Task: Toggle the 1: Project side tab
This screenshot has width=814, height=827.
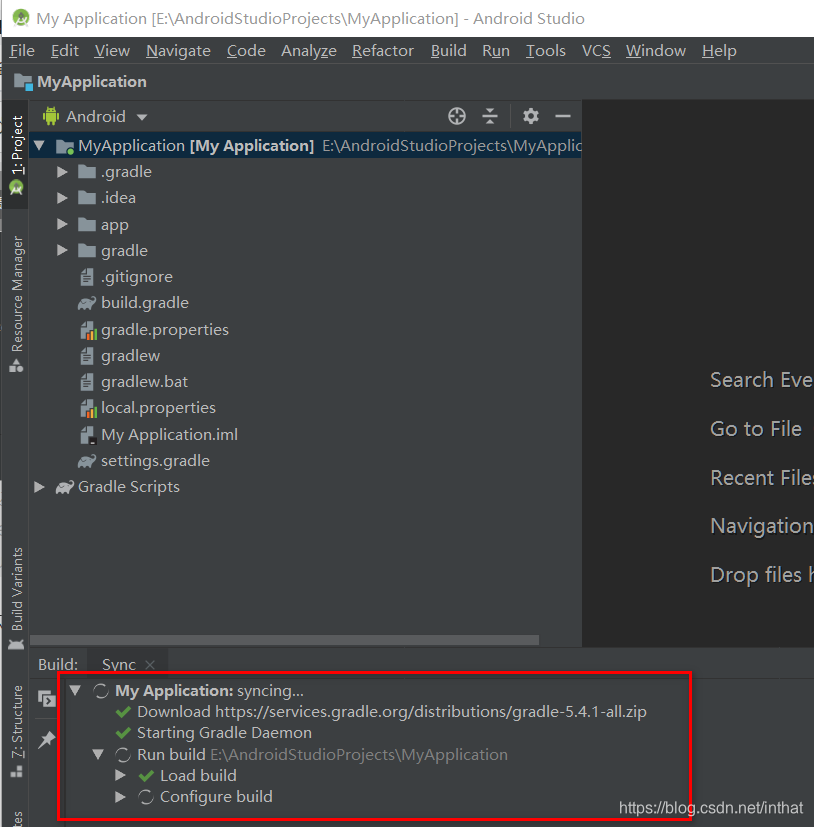Action: pos(17,154)
